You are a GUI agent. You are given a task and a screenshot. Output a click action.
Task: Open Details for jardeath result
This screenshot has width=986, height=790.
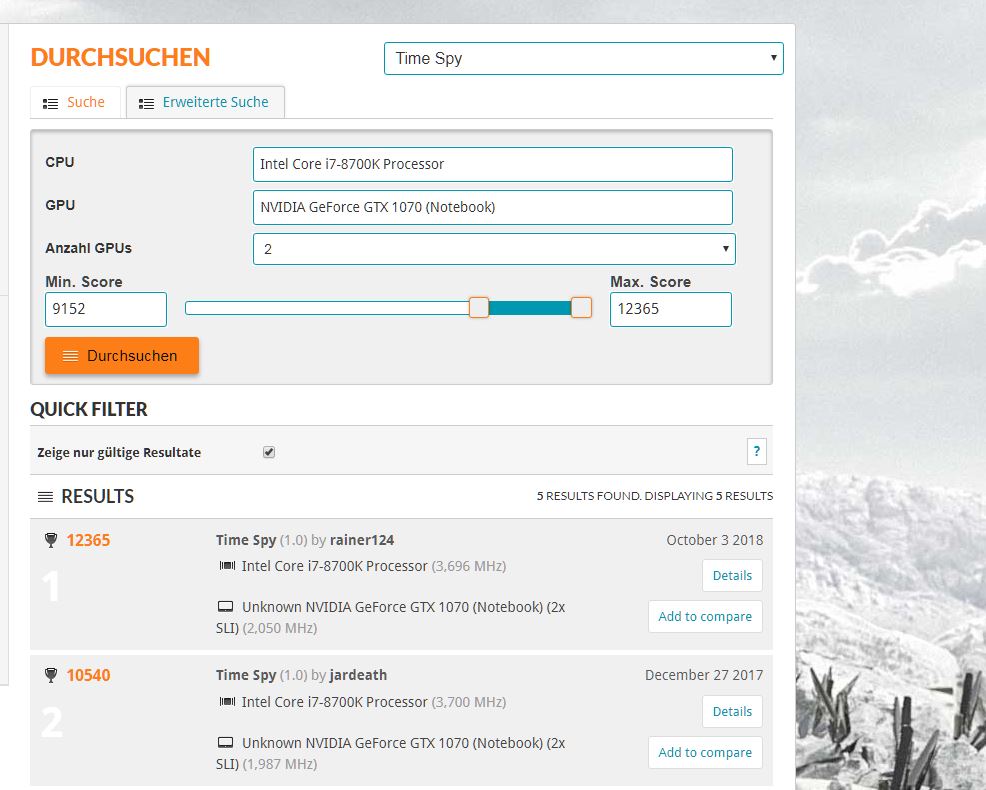pos(732,711)
